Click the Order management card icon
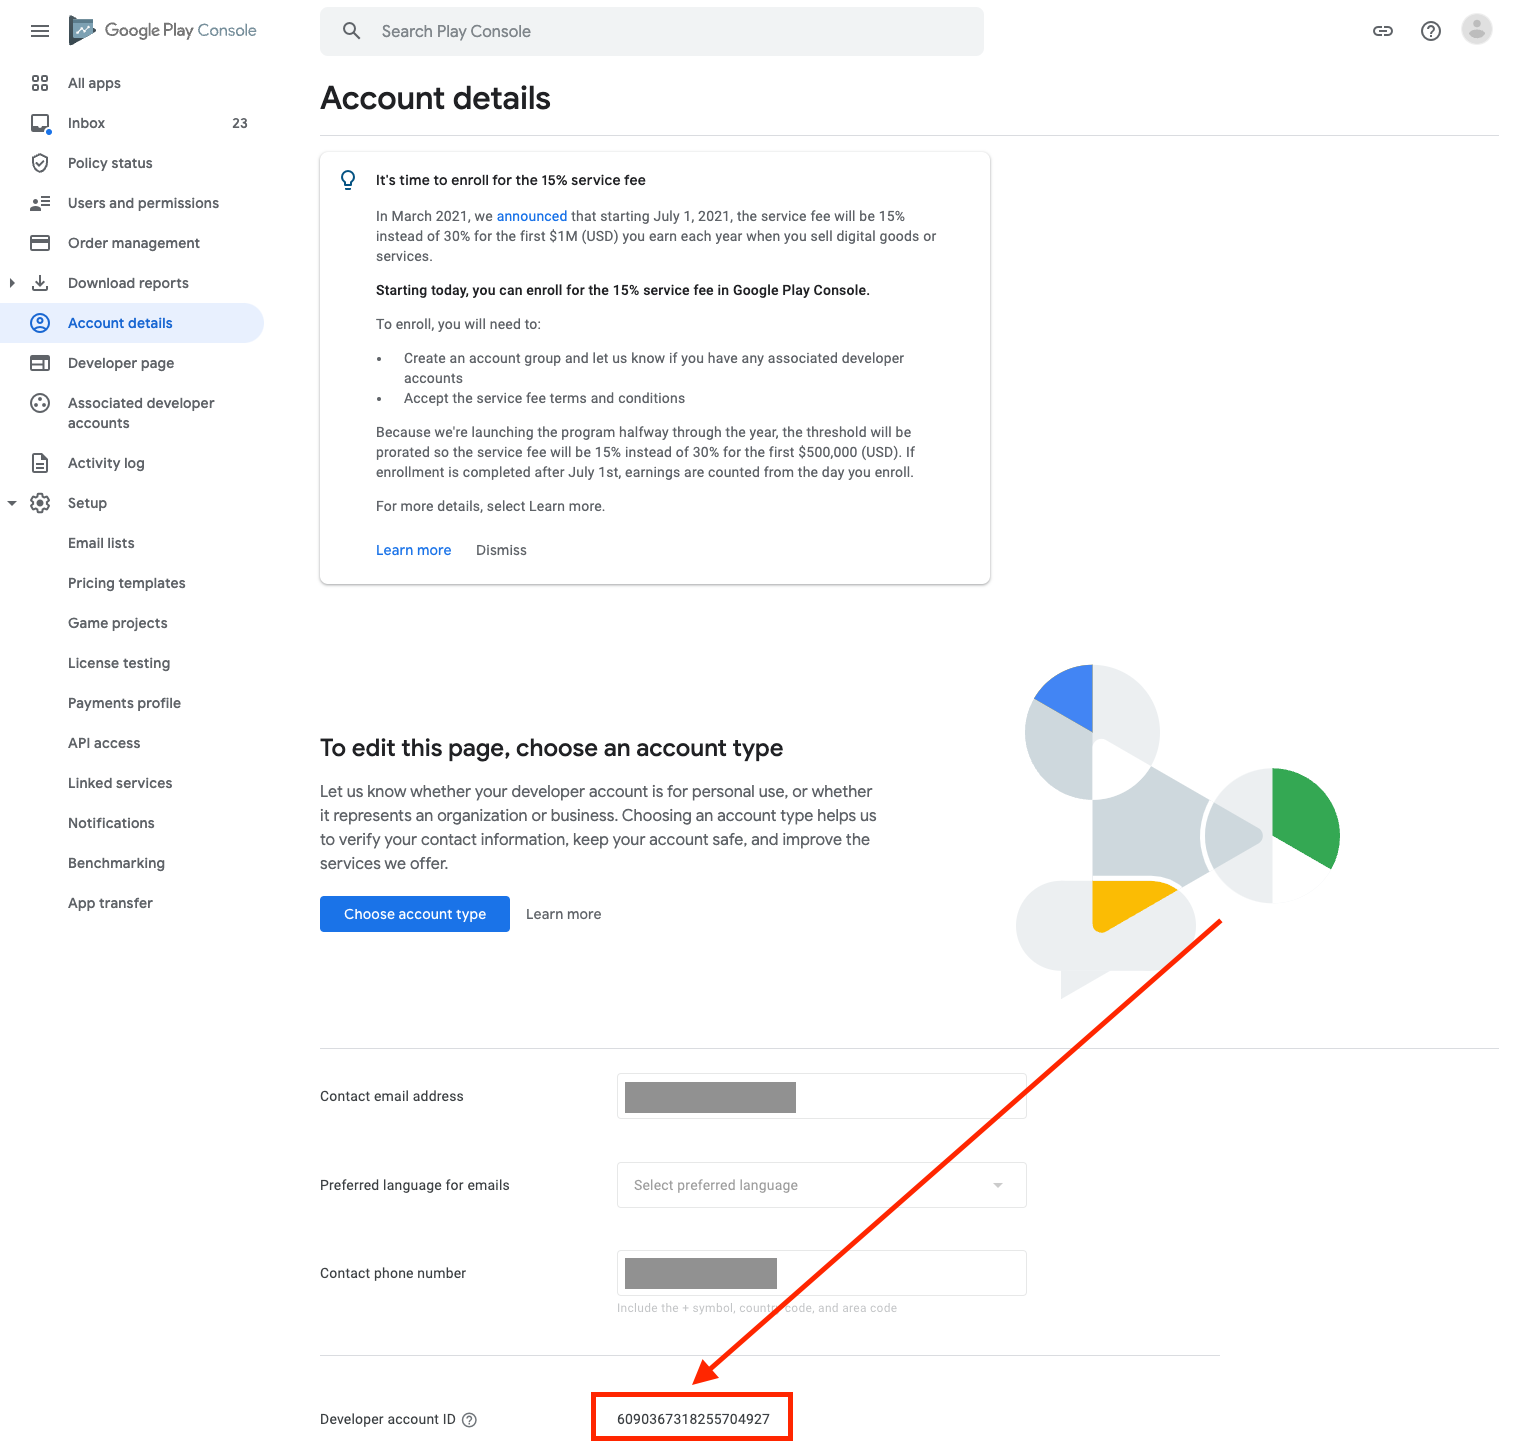 (40, 243)
